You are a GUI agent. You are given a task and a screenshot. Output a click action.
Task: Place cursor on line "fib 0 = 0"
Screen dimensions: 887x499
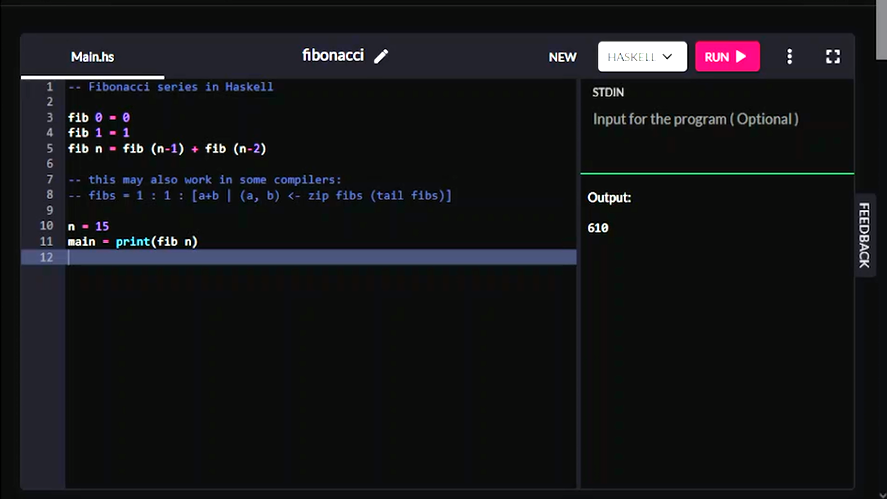[x=99, y=117]
